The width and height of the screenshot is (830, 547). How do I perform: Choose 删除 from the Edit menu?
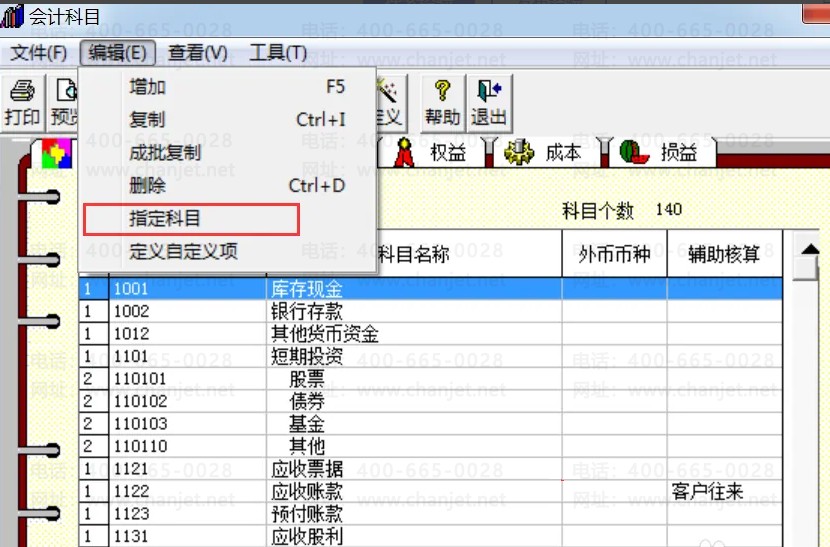click(x=147, y=185)
